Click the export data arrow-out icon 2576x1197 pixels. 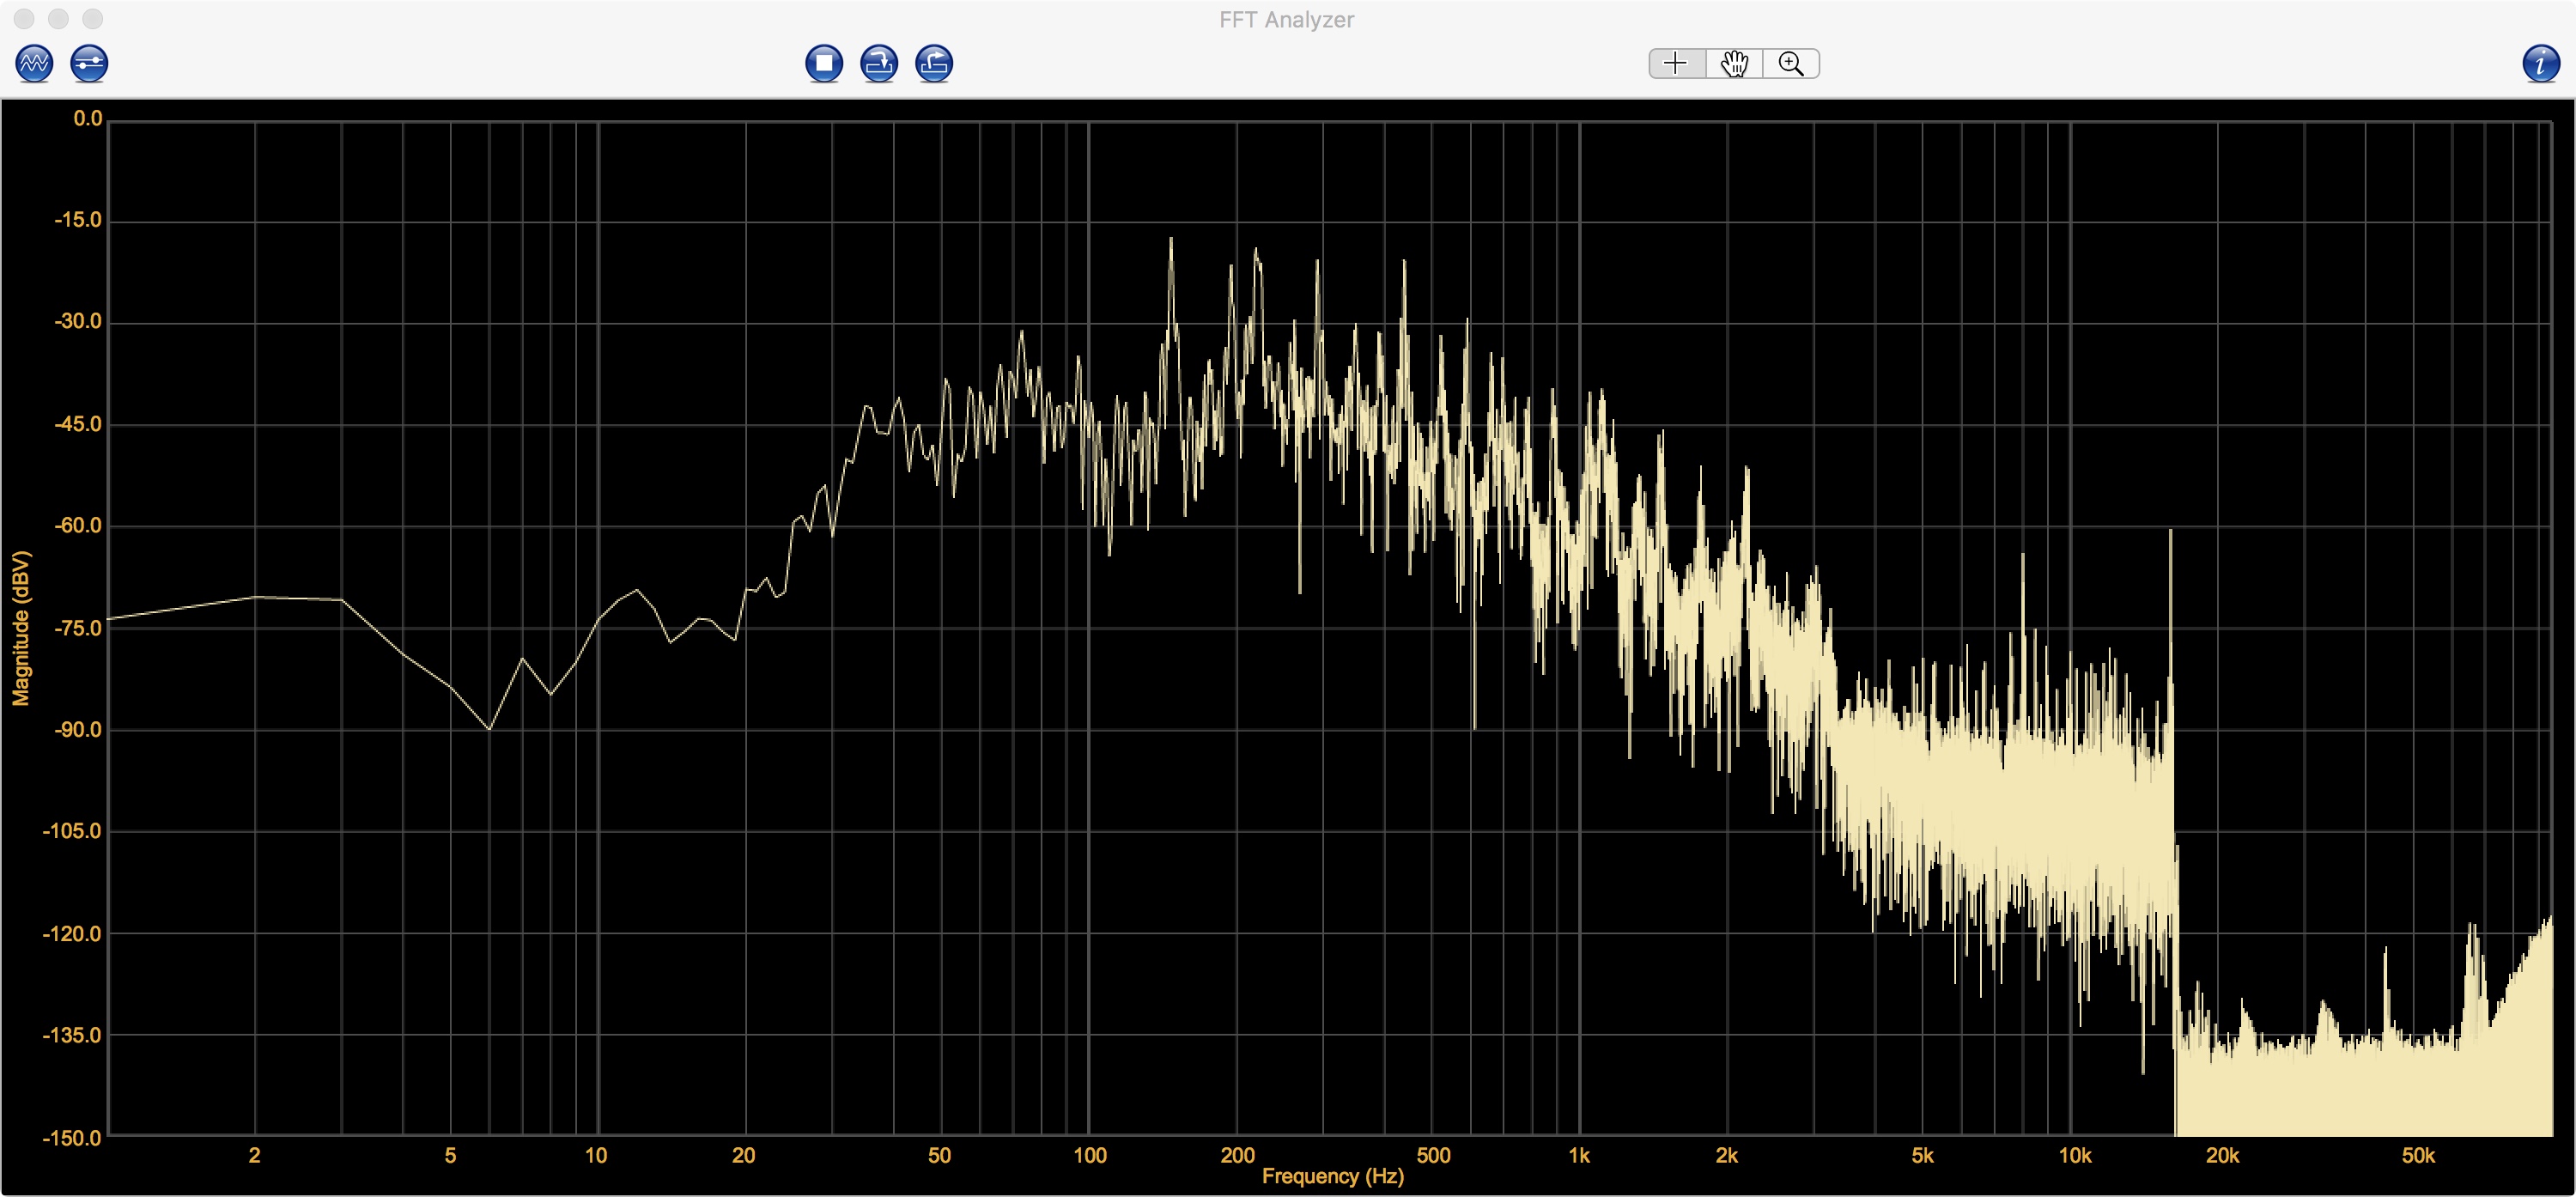click(934, 63)
